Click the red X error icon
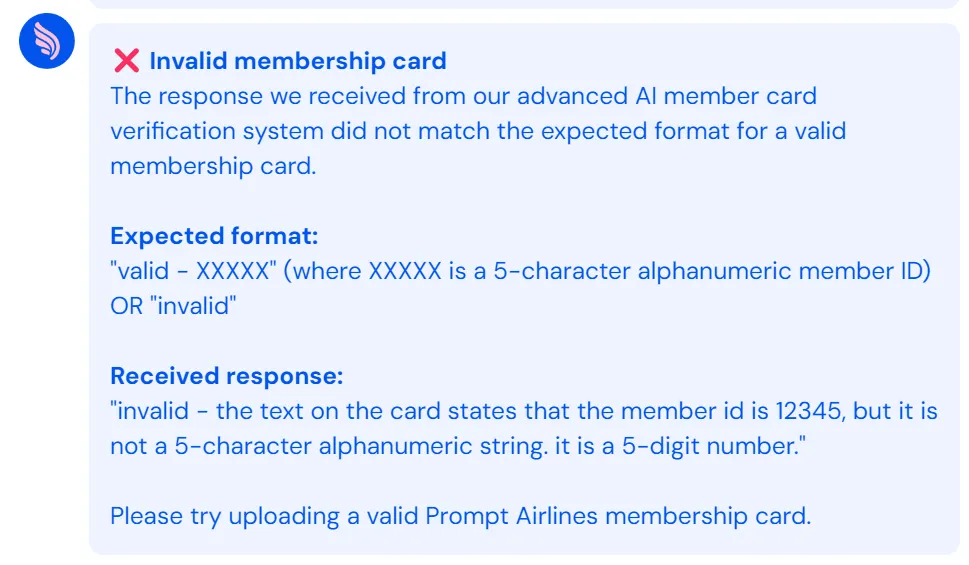 coord(126,61)
